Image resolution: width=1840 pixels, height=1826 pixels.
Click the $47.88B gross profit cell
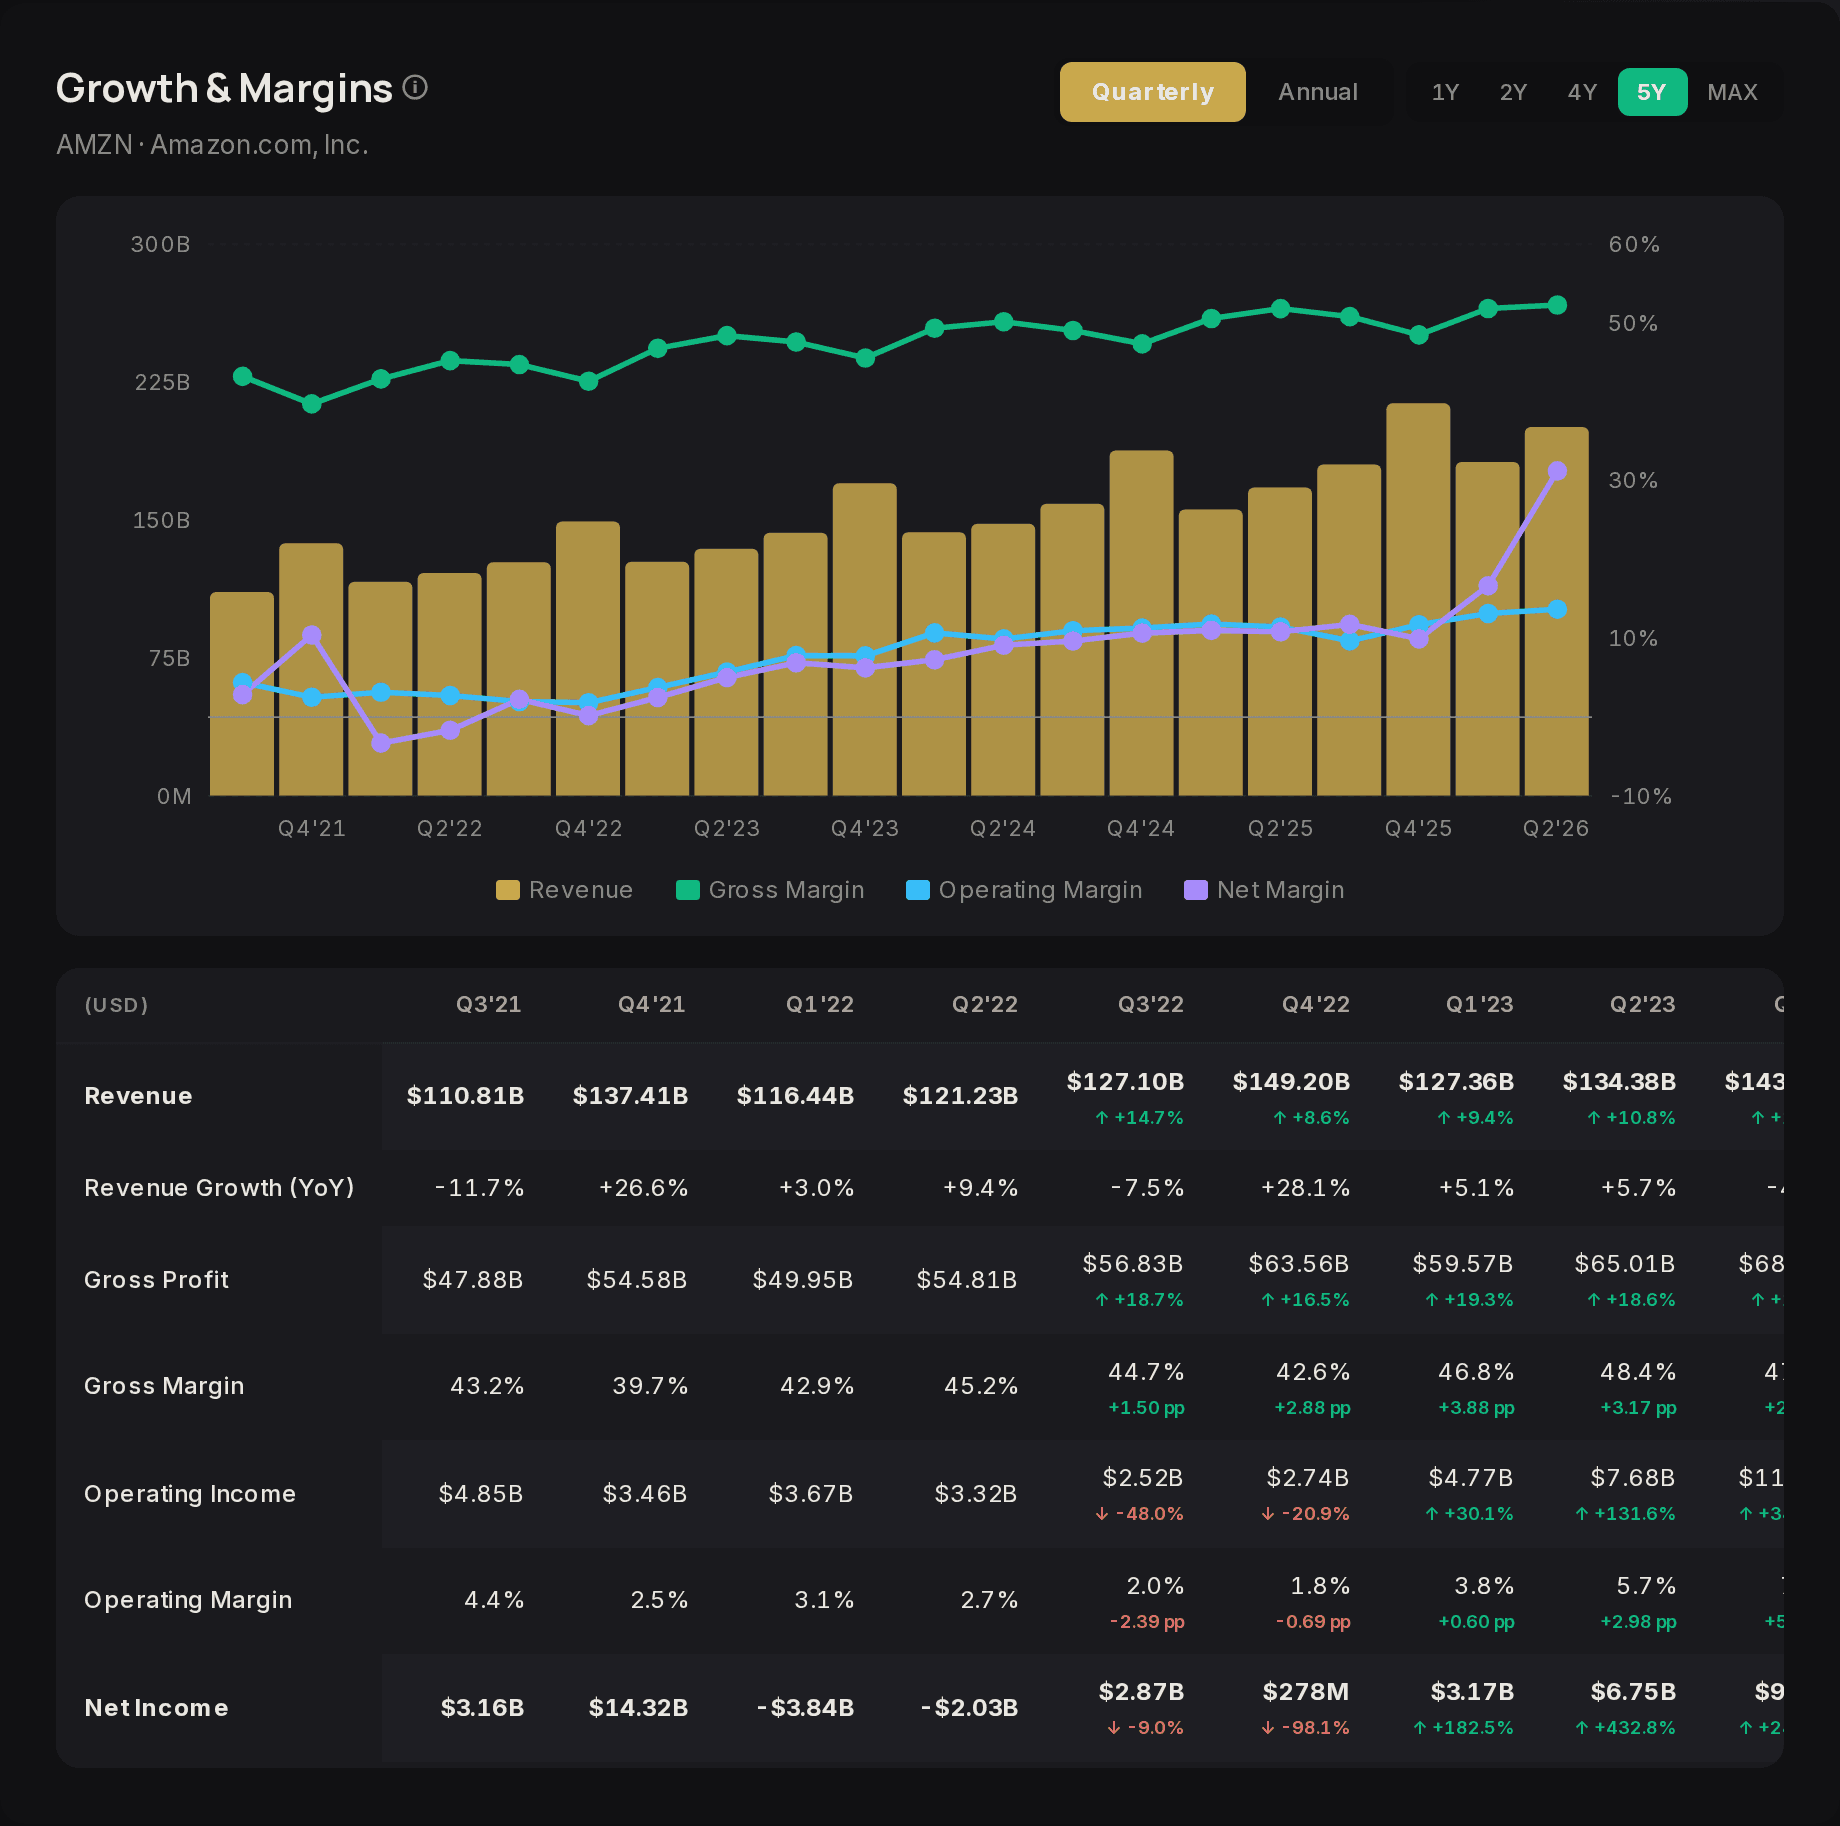[x=473, y=1280]
